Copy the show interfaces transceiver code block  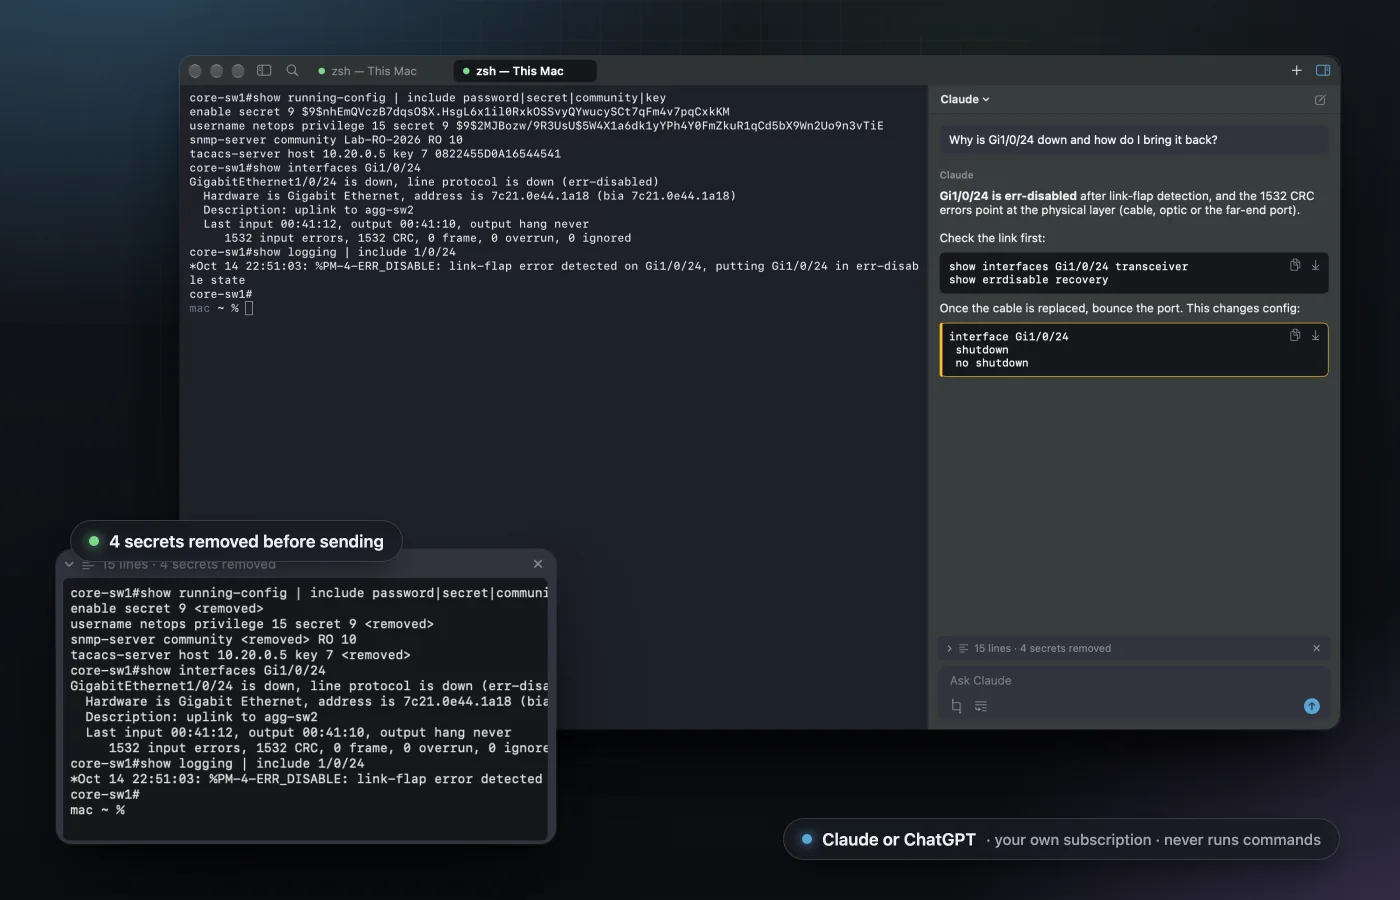point(1295,265)
